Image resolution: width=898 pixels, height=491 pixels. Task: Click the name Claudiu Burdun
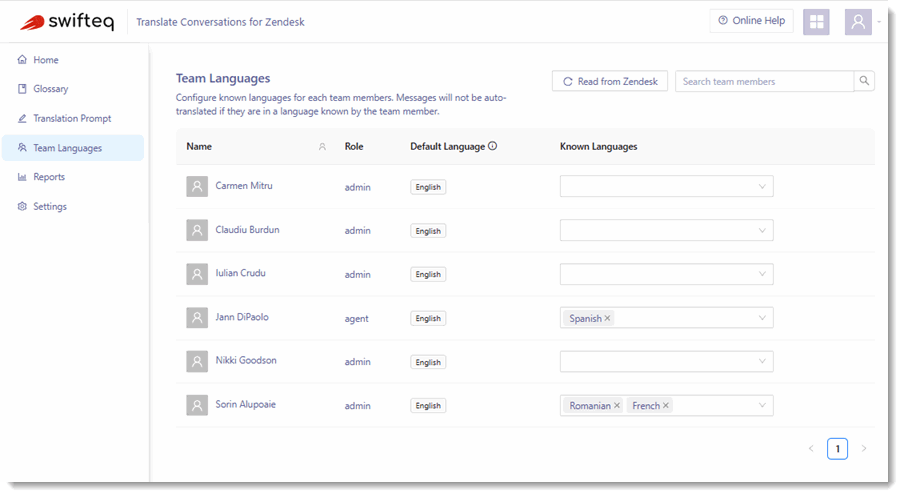[x=247, y=230]
